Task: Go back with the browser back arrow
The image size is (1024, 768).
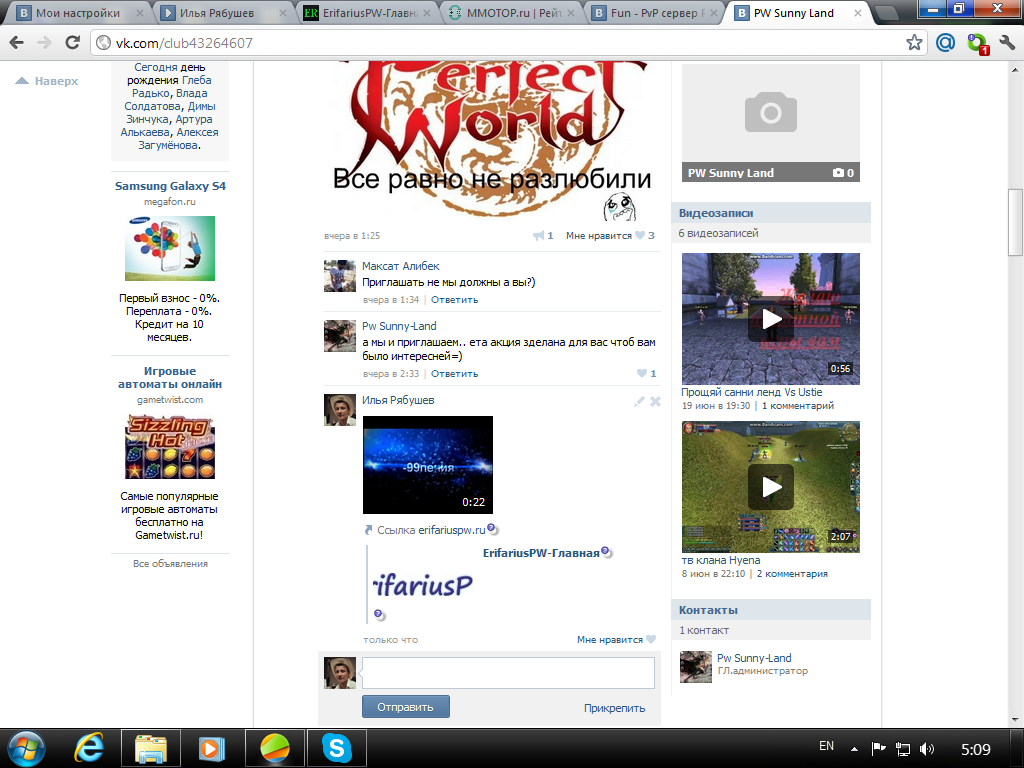Action: click(16, 42)
